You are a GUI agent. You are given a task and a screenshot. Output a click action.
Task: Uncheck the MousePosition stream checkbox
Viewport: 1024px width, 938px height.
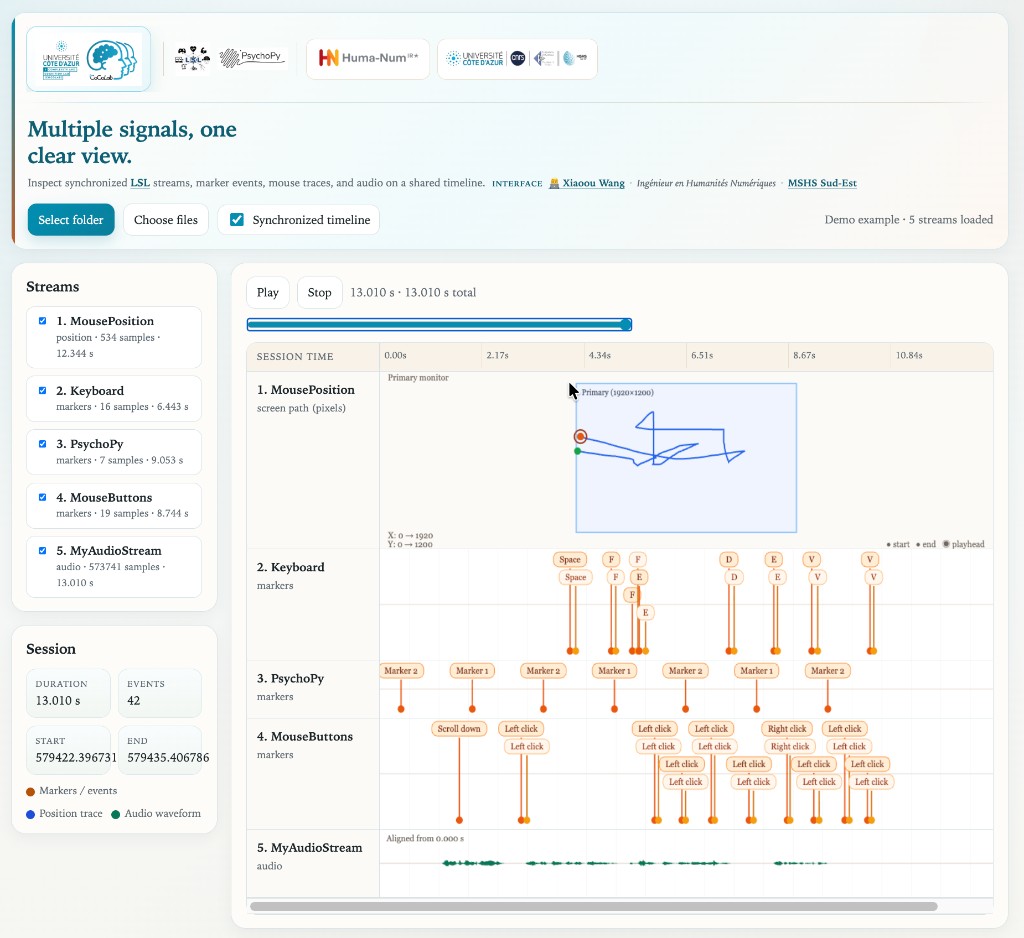(42, 321)
